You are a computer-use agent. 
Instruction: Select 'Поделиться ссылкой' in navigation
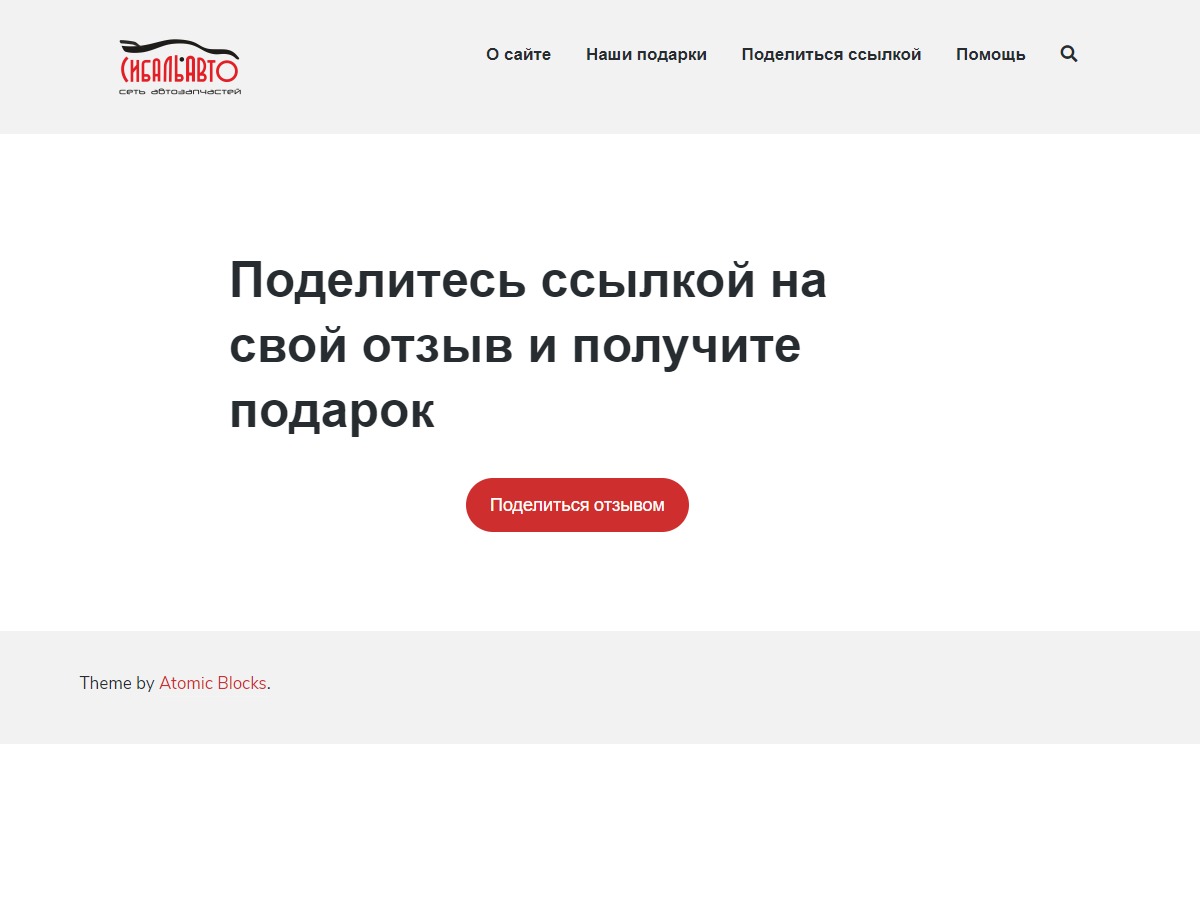point(831,54)
